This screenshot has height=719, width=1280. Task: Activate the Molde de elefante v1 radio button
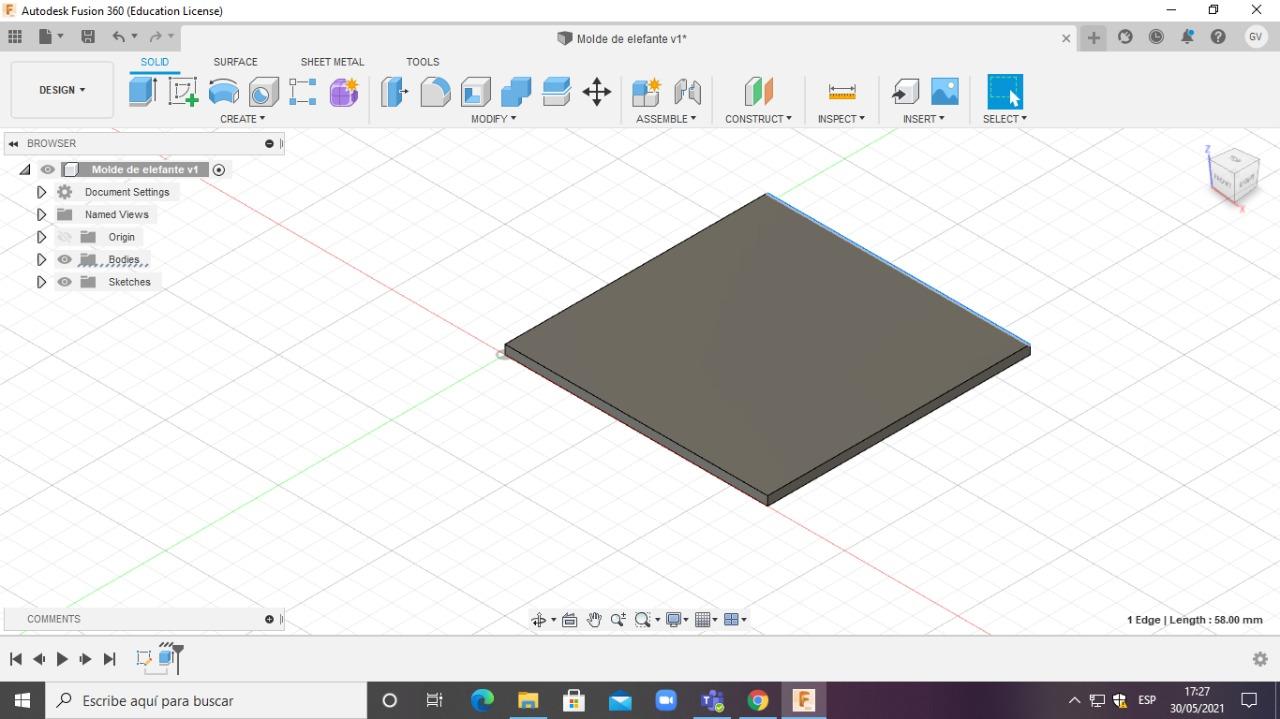[219, 170]
